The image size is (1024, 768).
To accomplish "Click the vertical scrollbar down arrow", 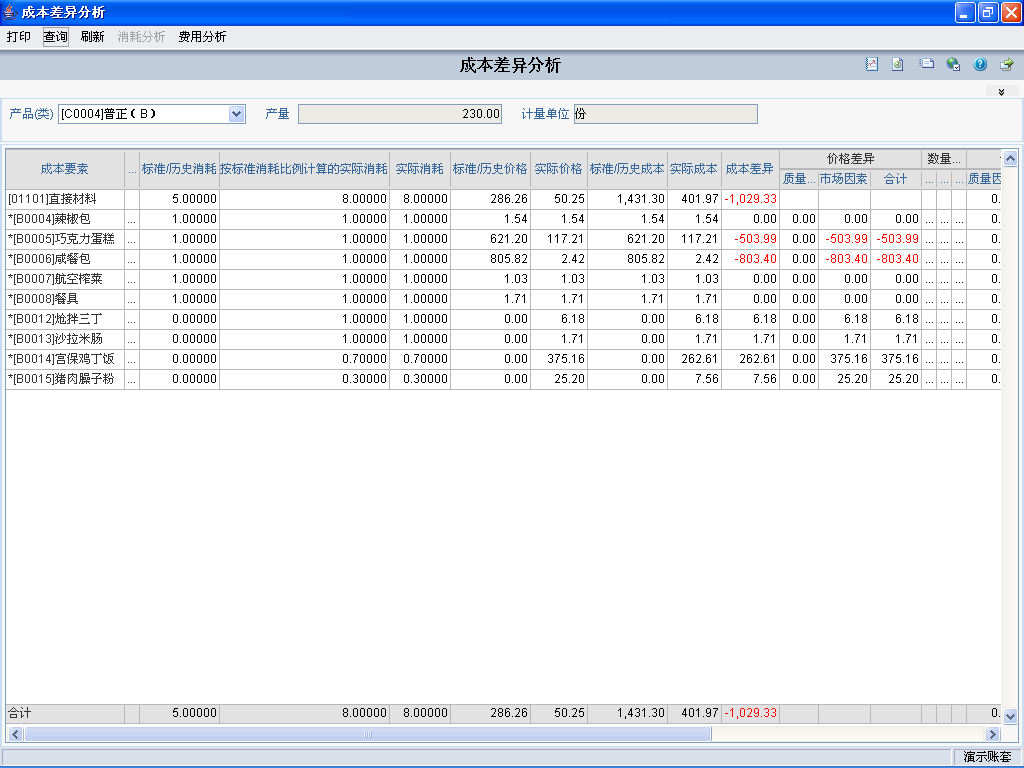I will point(1010,716).
